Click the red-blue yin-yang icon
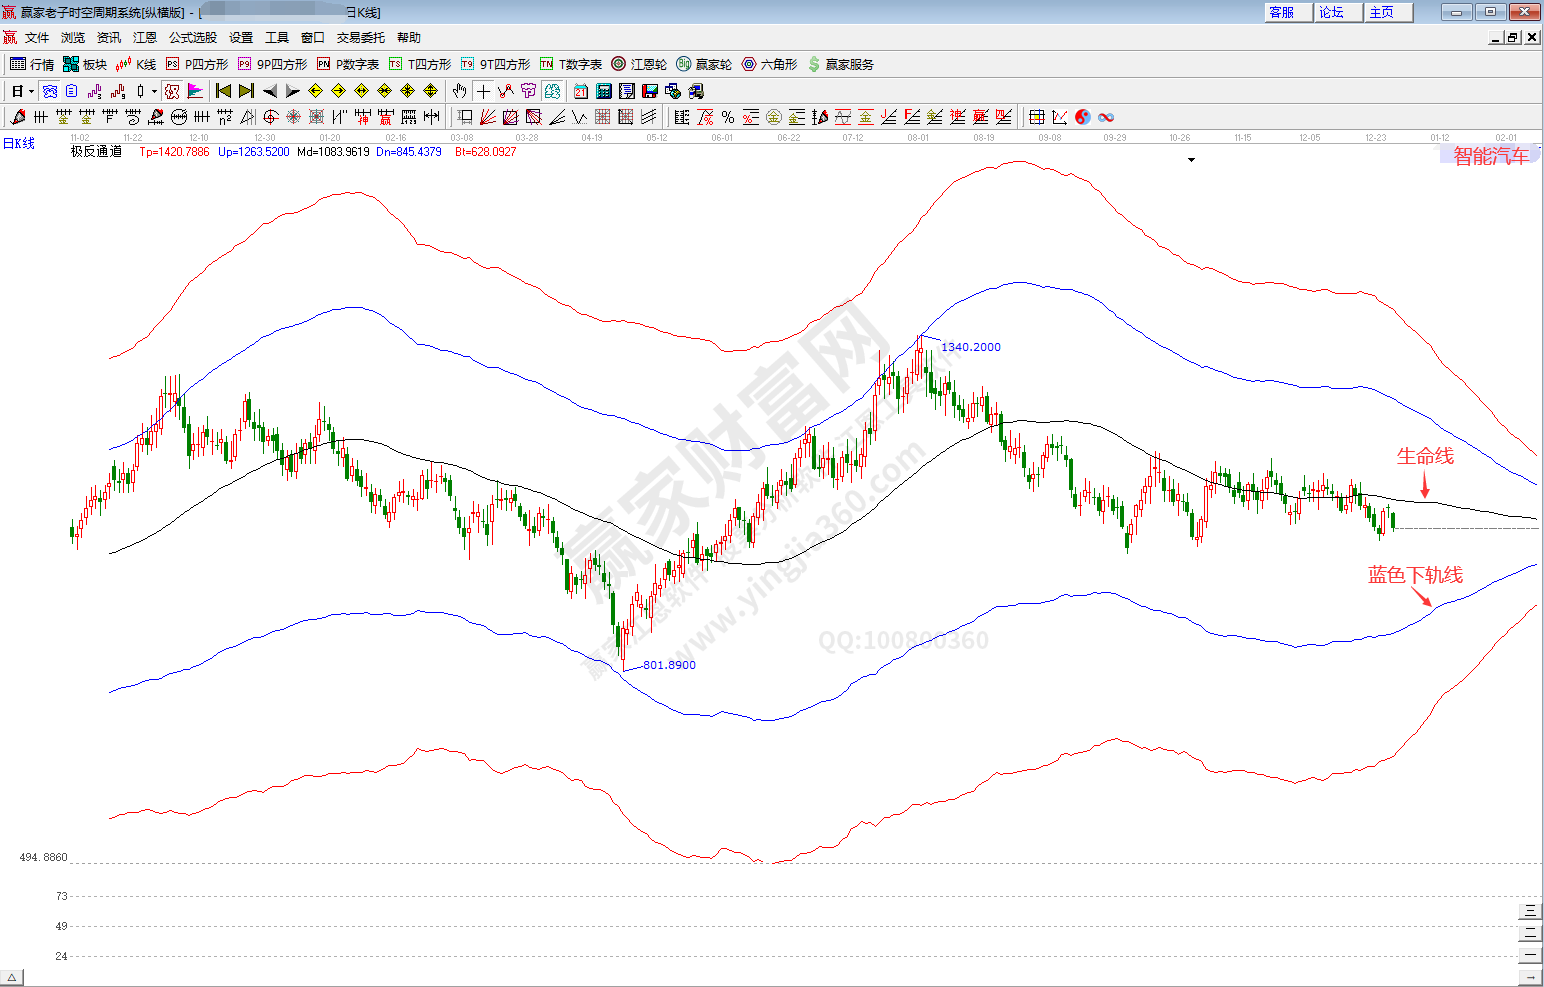 (x=1083, y=117)
